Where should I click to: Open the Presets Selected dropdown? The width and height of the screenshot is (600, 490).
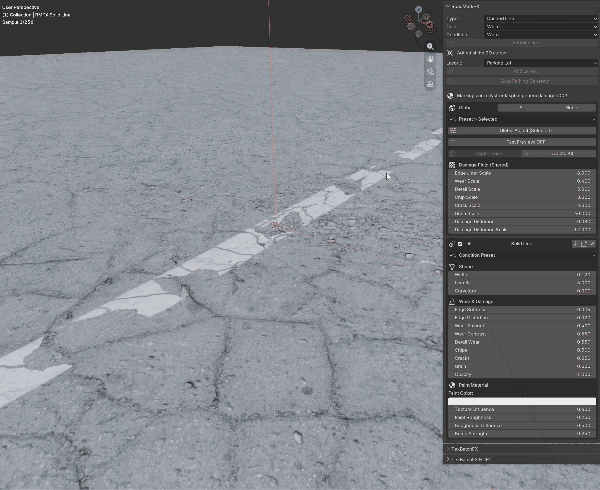tap(522, 119)
